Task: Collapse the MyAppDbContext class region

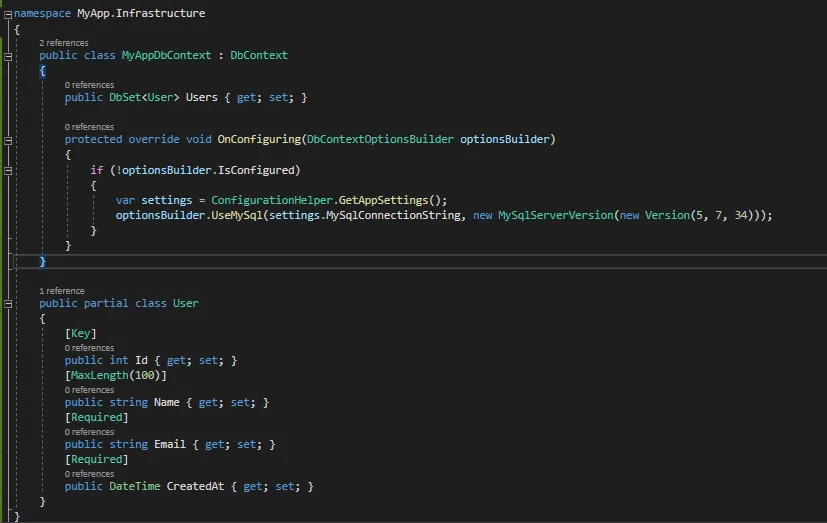Action: tap(8, 56)
